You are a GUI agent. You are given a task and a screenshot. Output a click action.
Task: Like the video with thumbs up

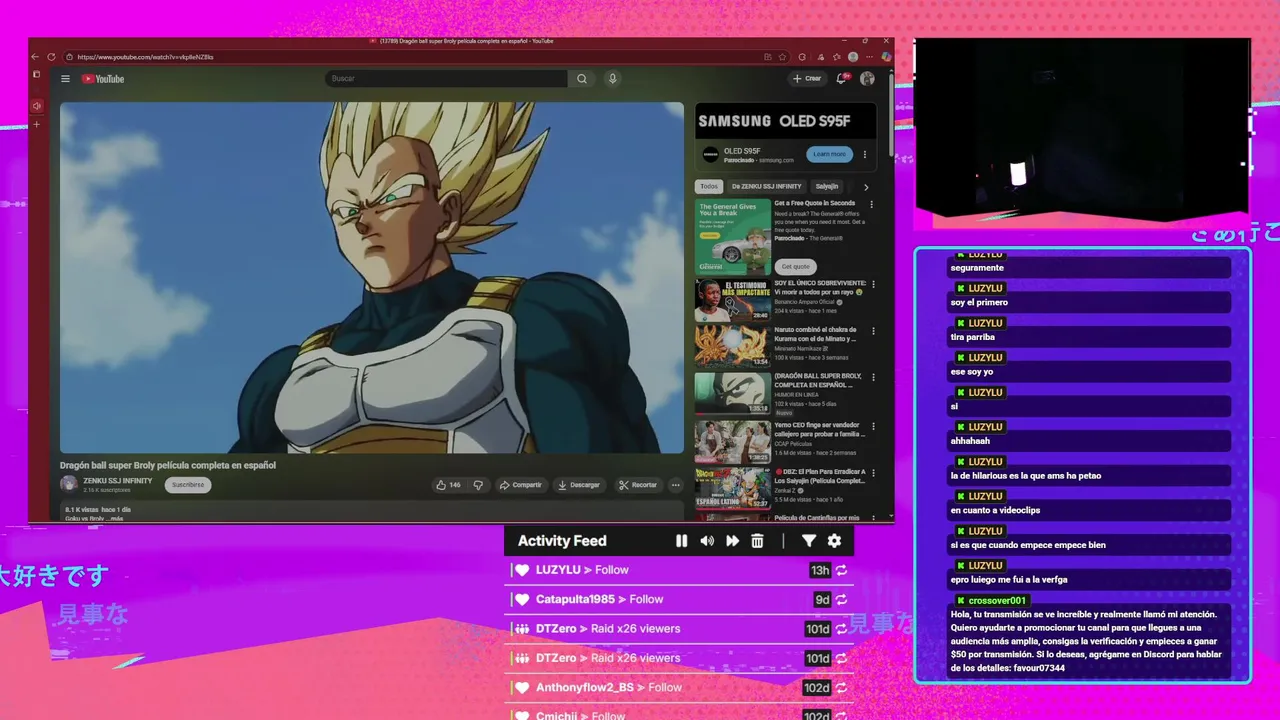tap(448, 485)
